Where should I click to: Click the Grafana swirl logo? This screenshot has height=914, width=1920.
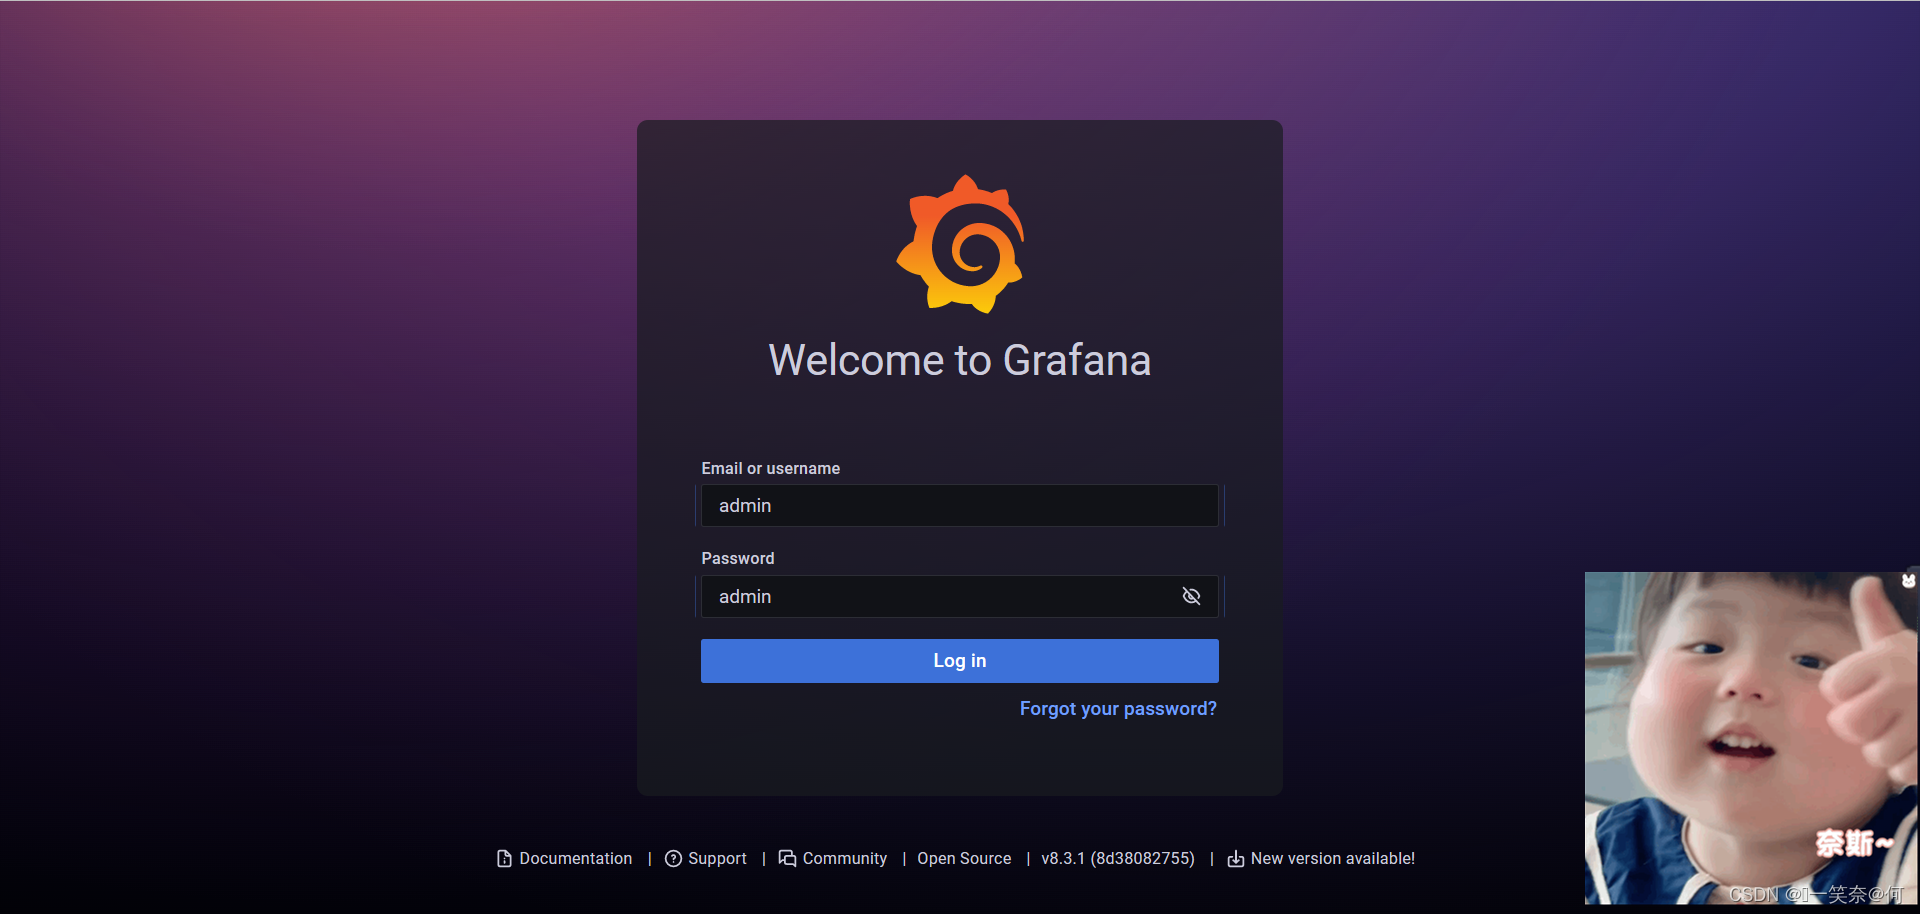click(x=960, y=244)
